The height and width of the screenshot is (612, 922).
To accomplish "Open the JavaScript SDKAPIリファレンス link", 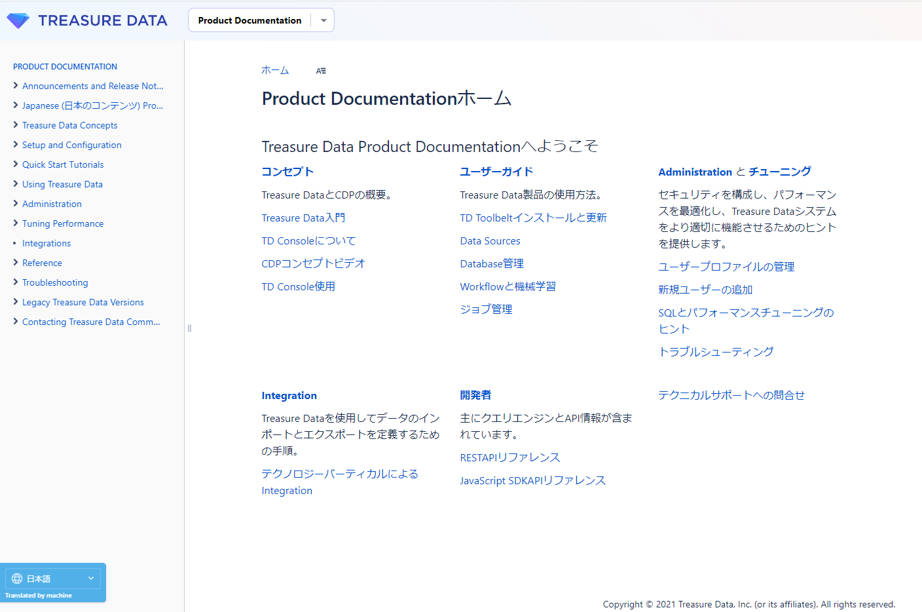I will tap(533, 480).
